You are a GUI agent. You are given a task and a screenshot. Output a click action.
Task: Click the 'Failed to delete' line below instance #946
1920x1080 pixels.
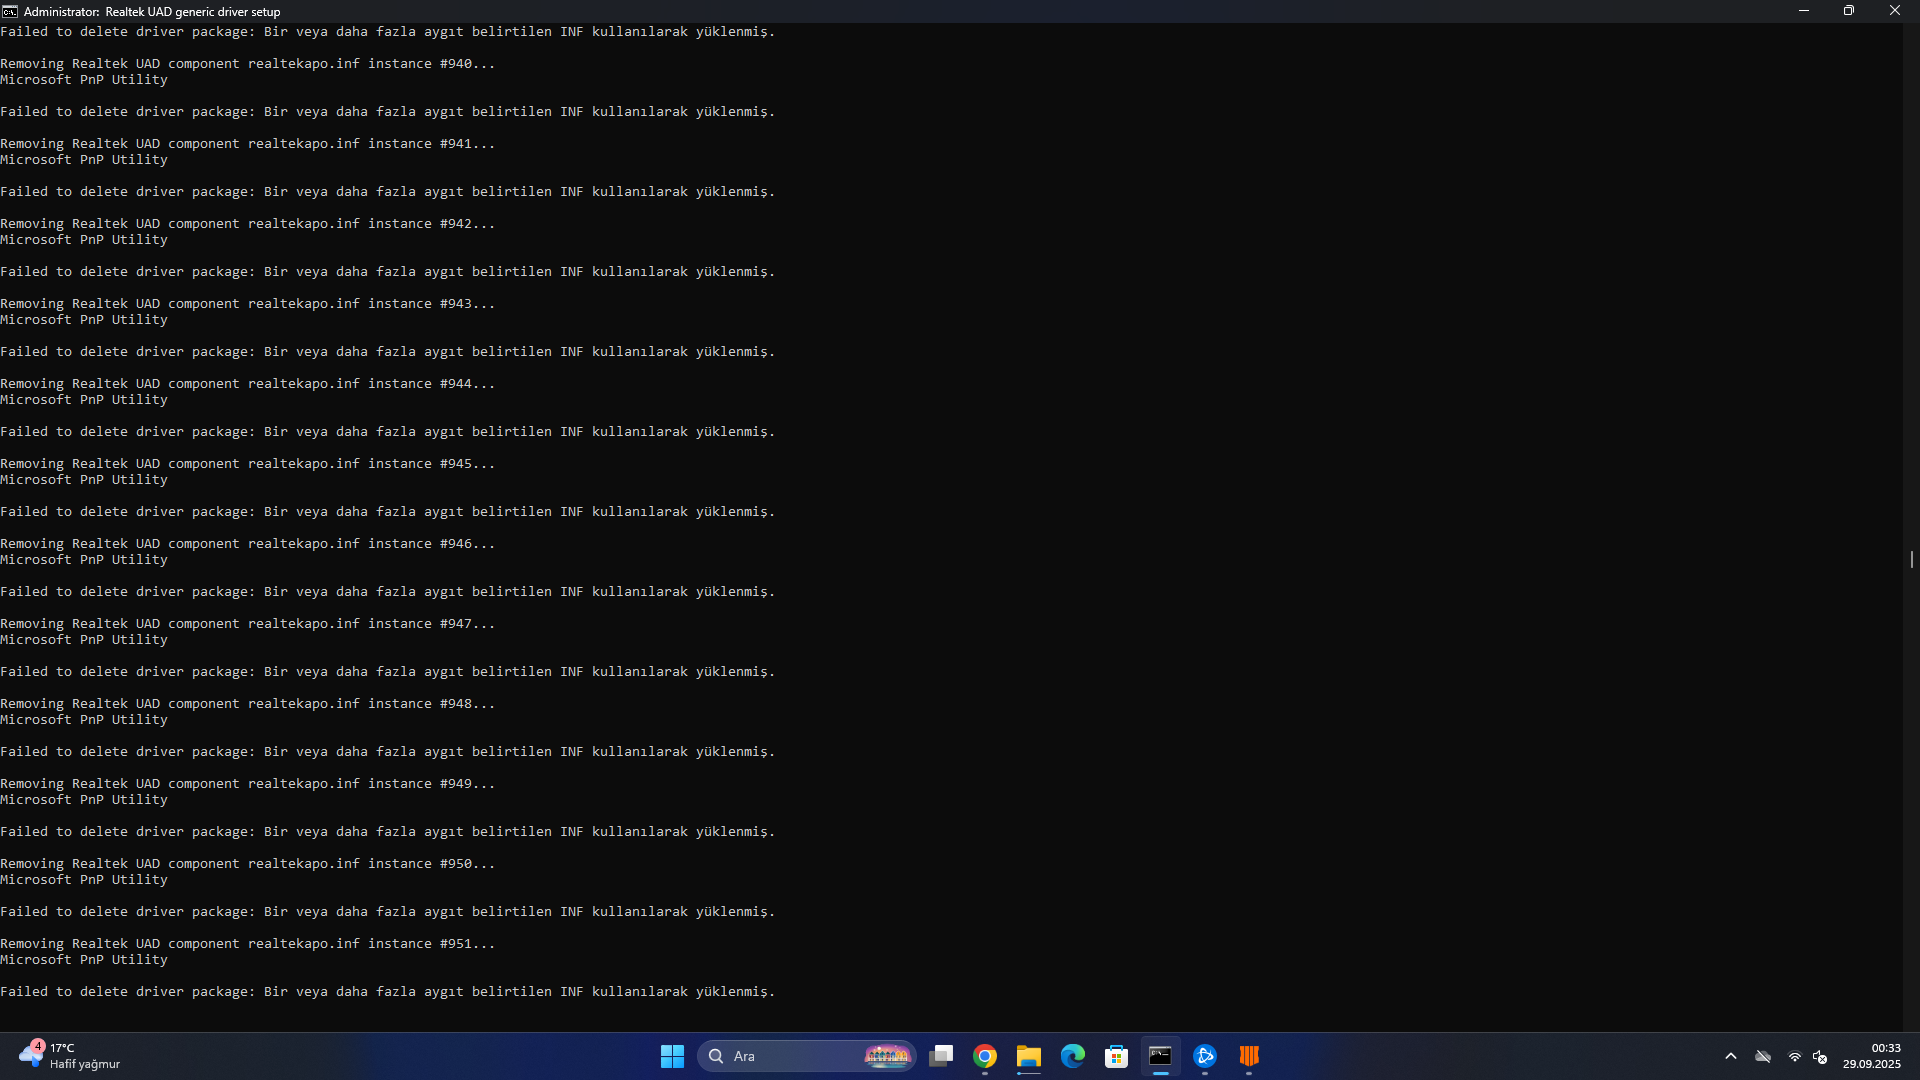388,591
